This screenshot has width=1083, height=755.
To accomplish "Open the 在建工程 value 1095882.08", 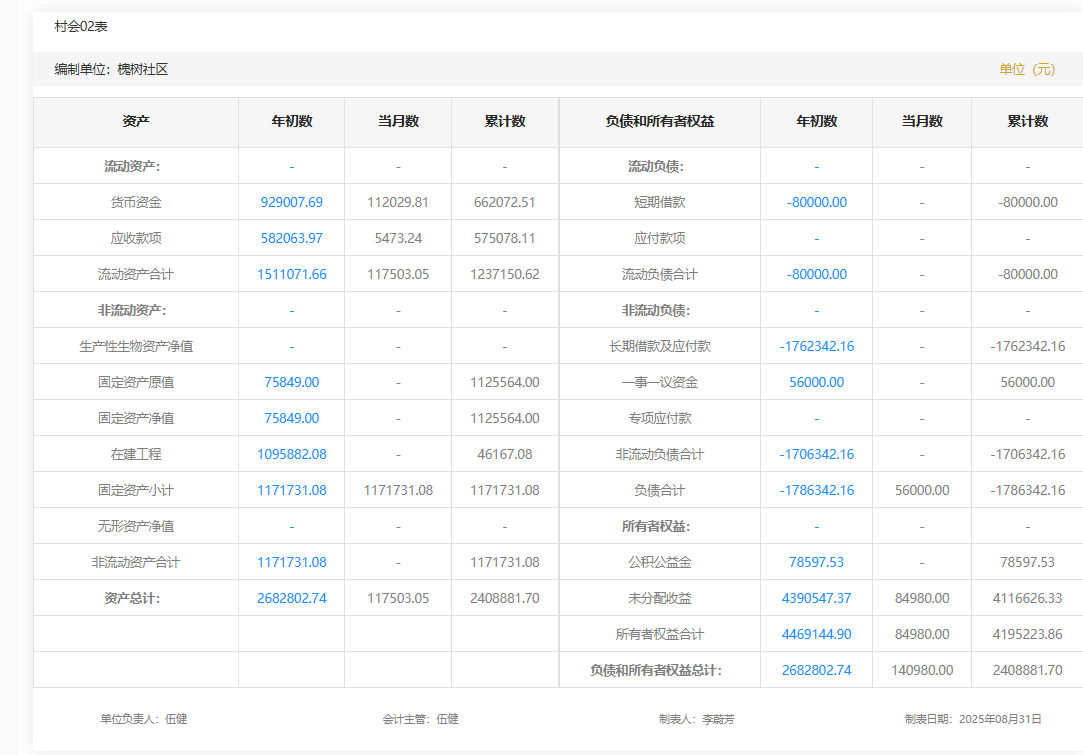I will point(291,454).
